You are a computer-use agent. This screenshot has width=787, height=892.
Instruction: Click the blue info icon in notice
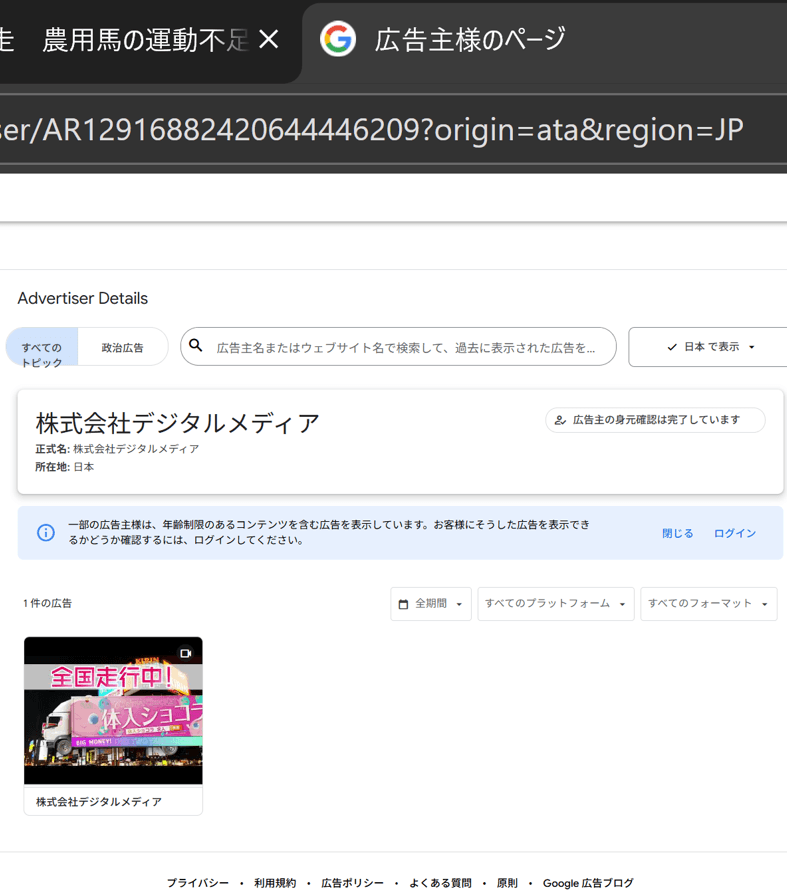pyautogui.click(x=46, y=532)
